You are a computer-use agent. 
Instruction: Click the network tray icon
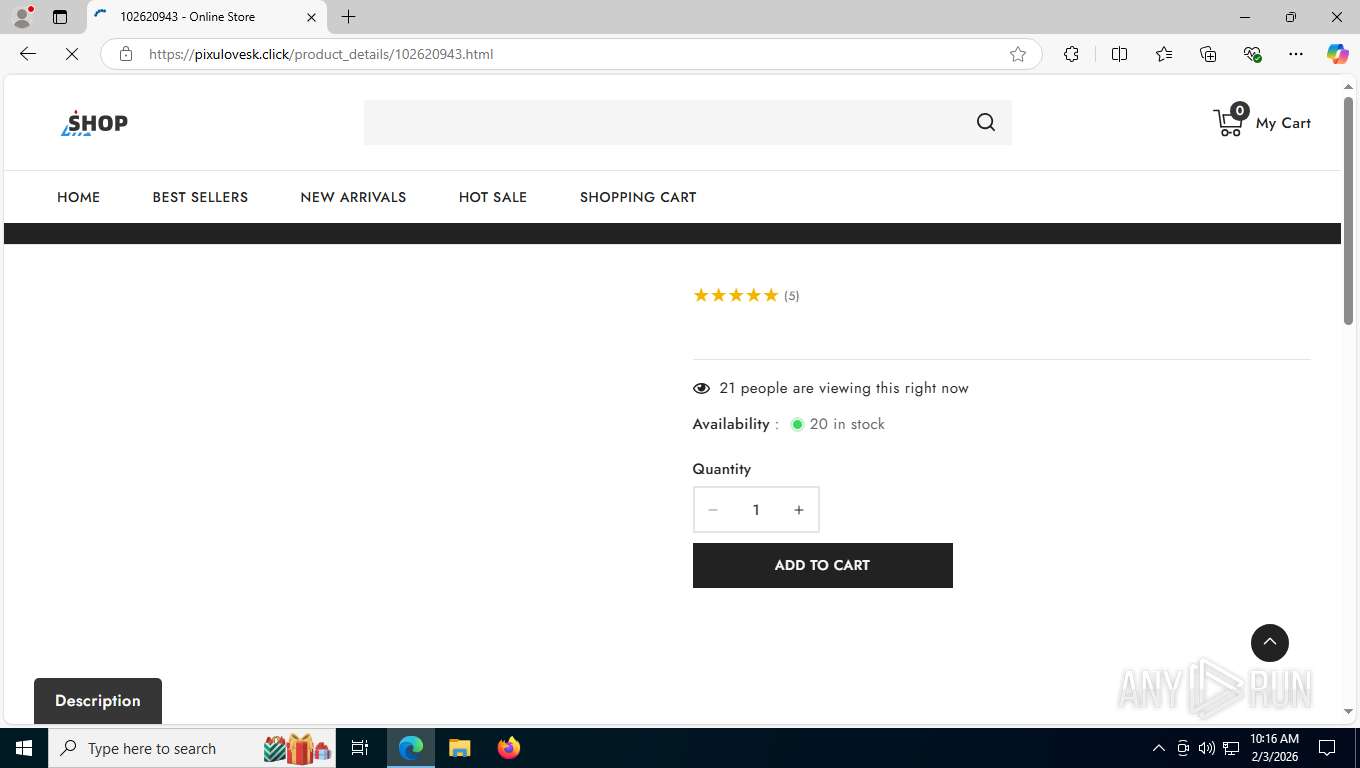coord(1231,748)
